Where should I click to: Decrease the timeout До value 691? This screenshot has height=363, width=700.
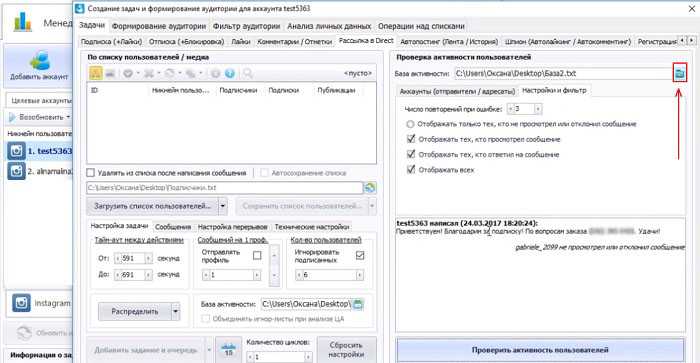[x=118, y=275]
